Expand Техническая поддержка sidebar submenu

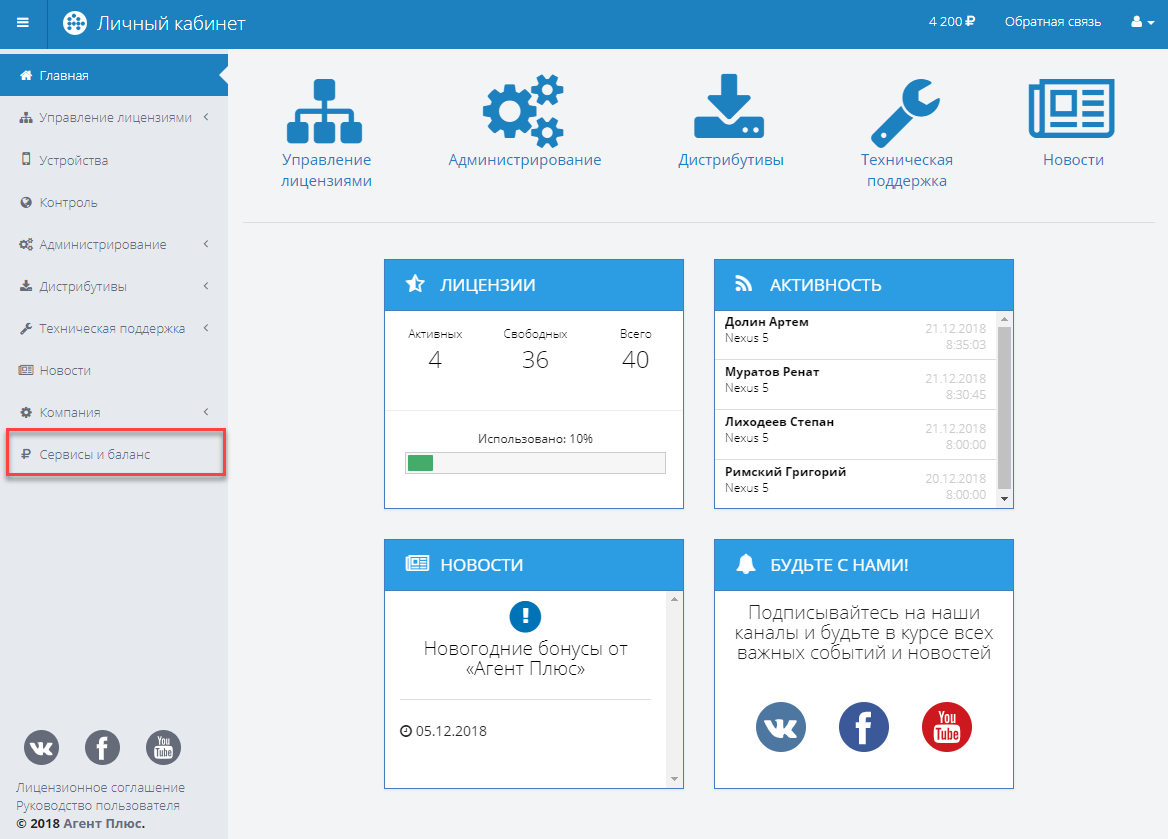pyautogui.click(x=114, y=328)
